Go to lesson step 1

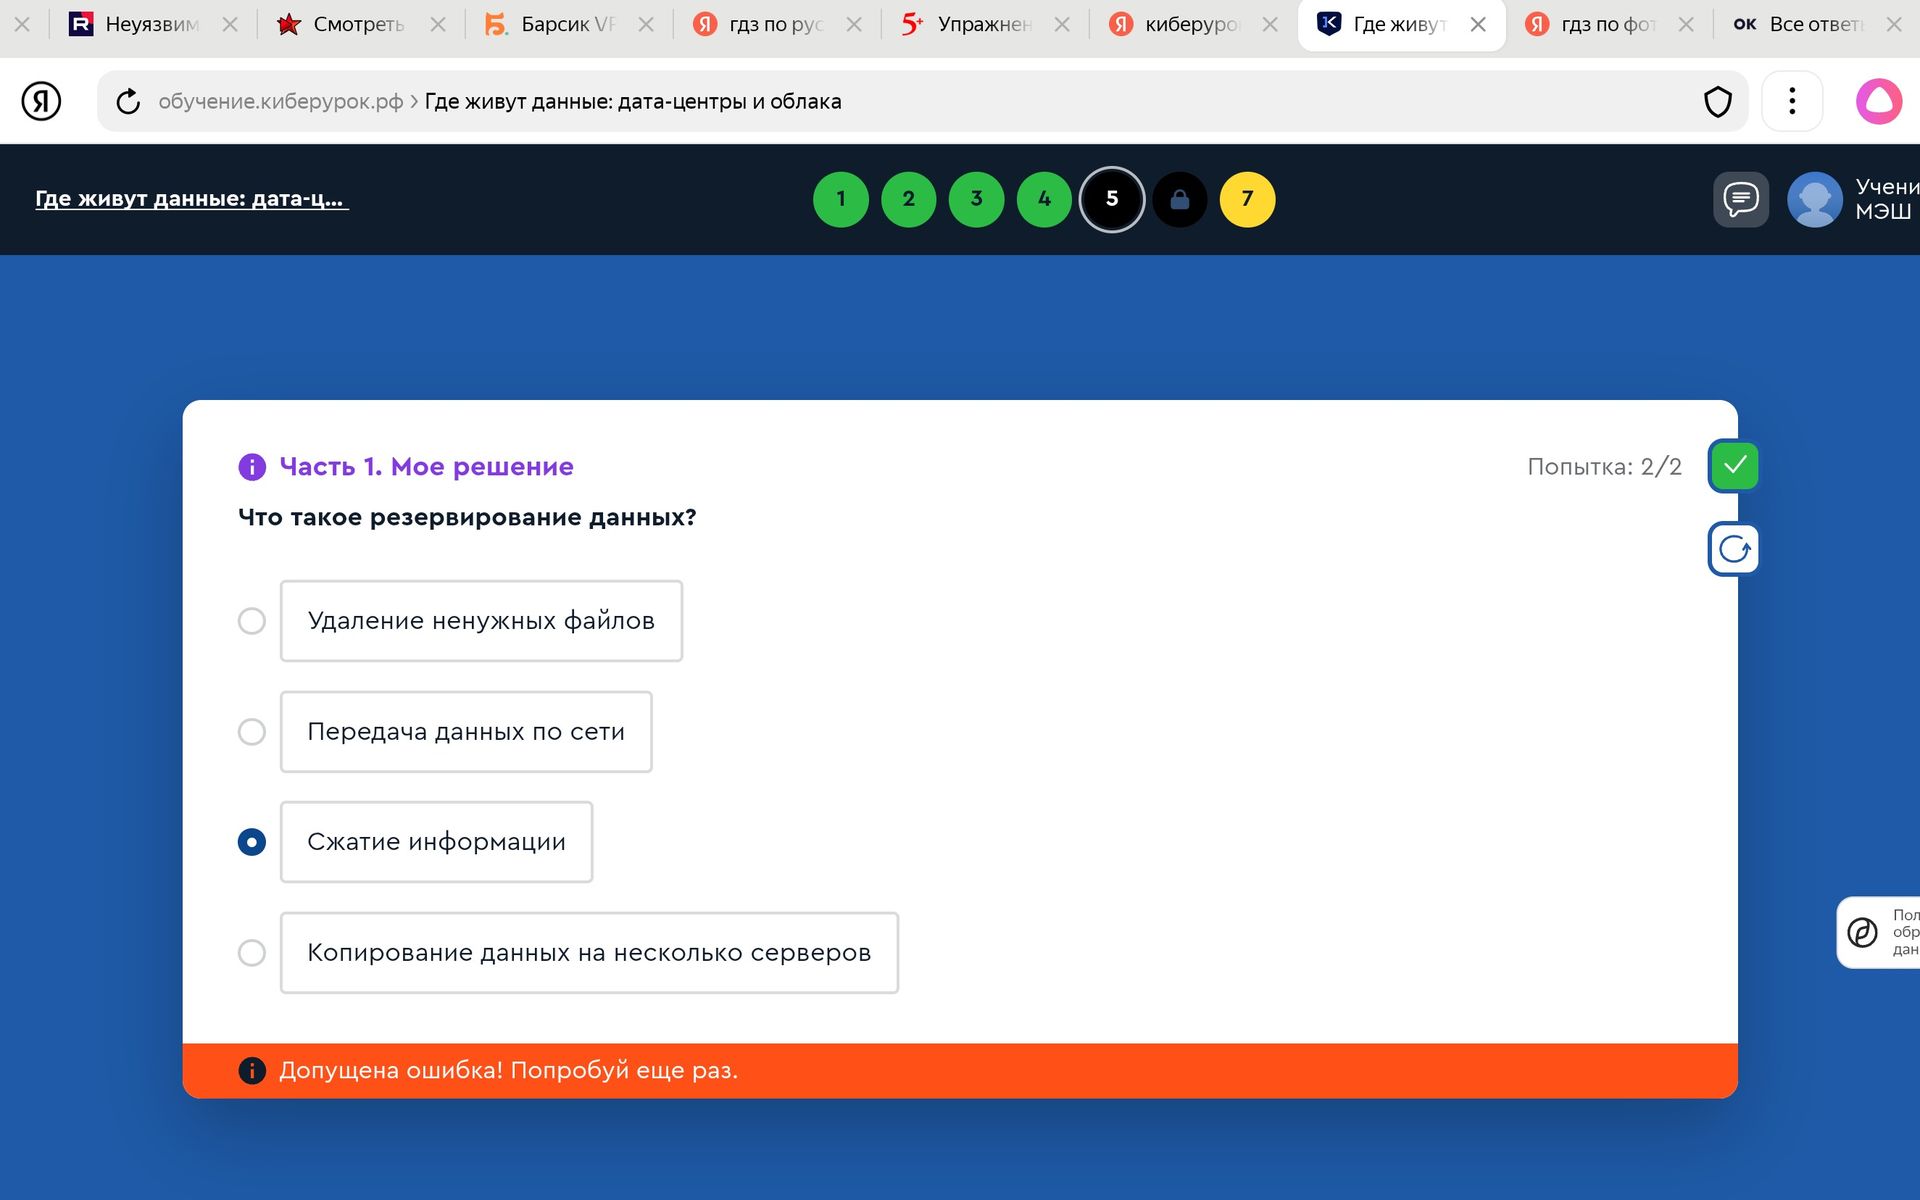point(841,199)
